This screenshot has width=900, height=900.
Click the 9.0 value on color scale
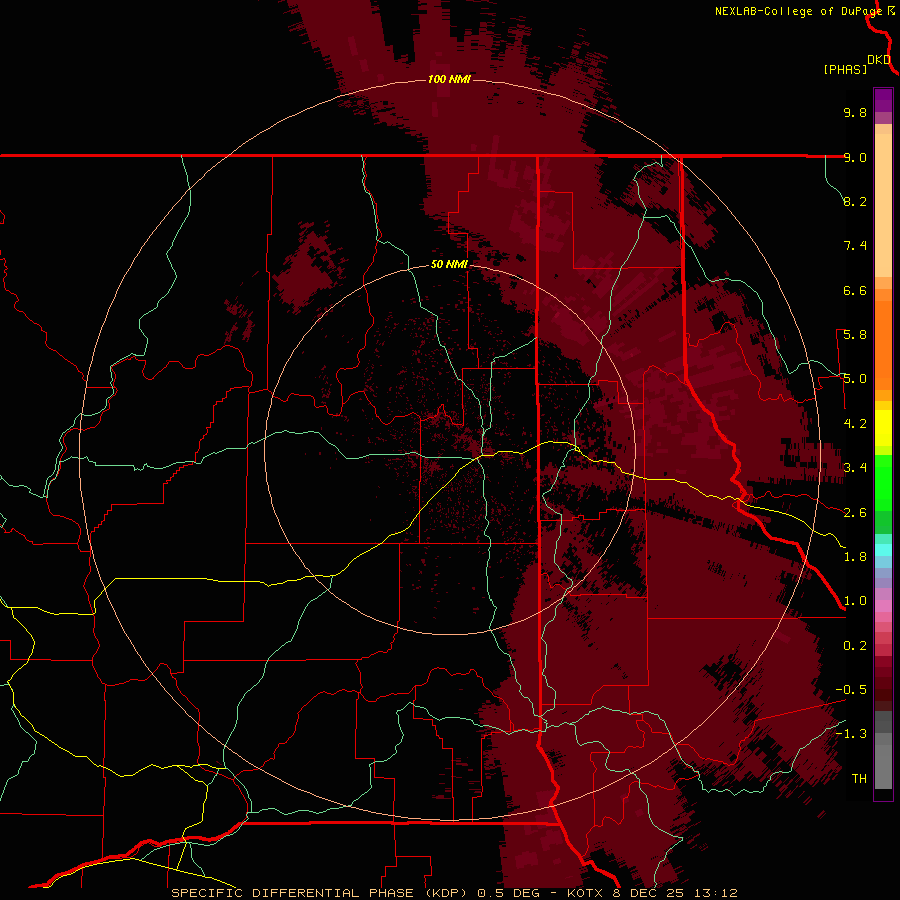coord(855,157)
